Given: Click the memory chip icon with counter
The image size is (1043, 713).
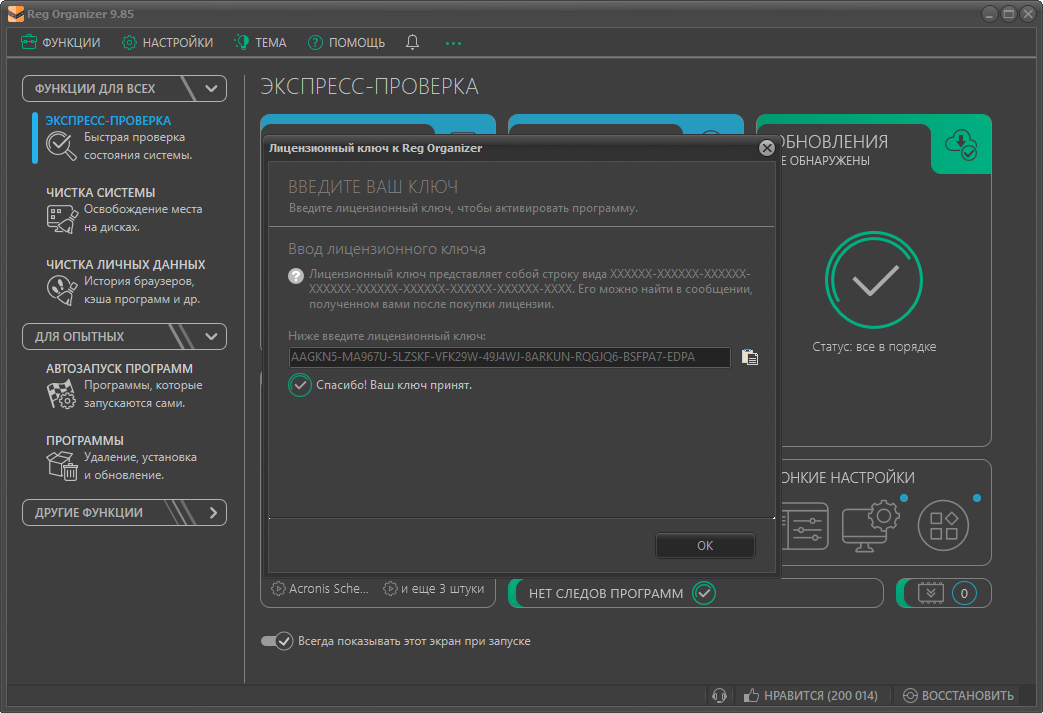Looking at the screenshot, I should [x=931, y=593].
